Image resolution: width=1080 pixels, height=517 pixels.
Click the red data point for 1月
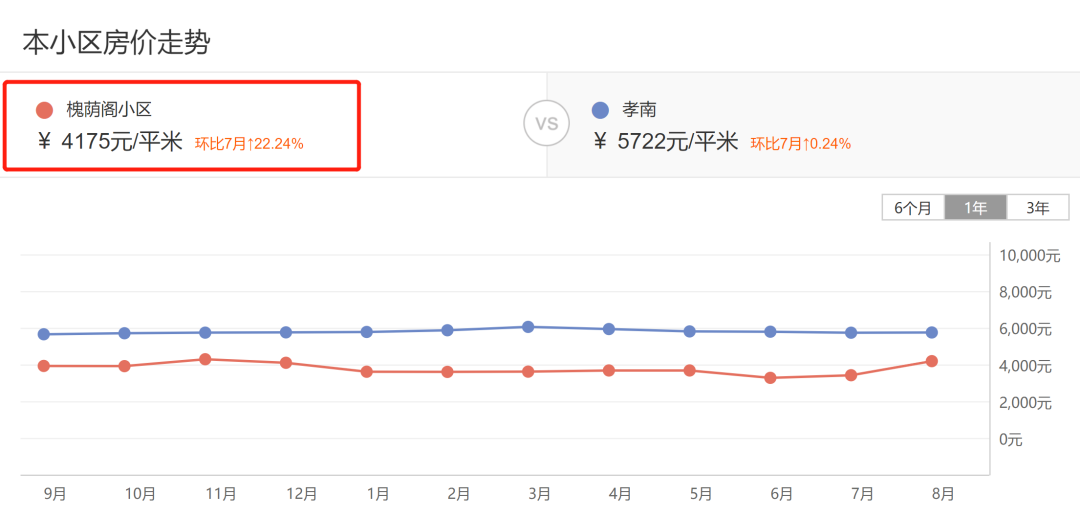367,372
